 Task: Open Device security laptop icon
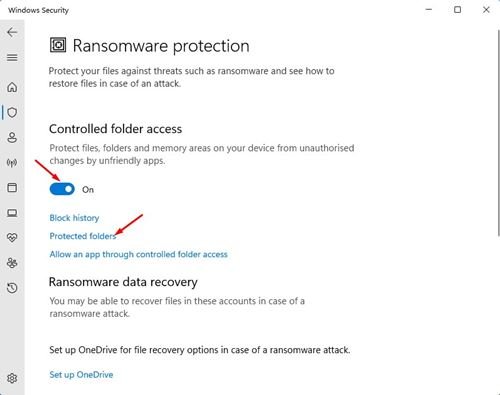coord(12,213)
